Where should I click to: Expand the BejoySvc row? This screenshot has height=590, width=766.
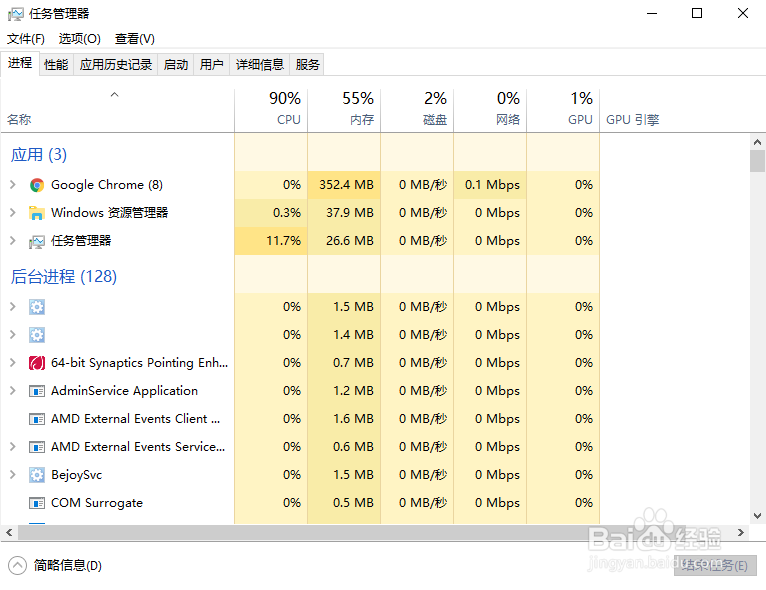[13, 475]
